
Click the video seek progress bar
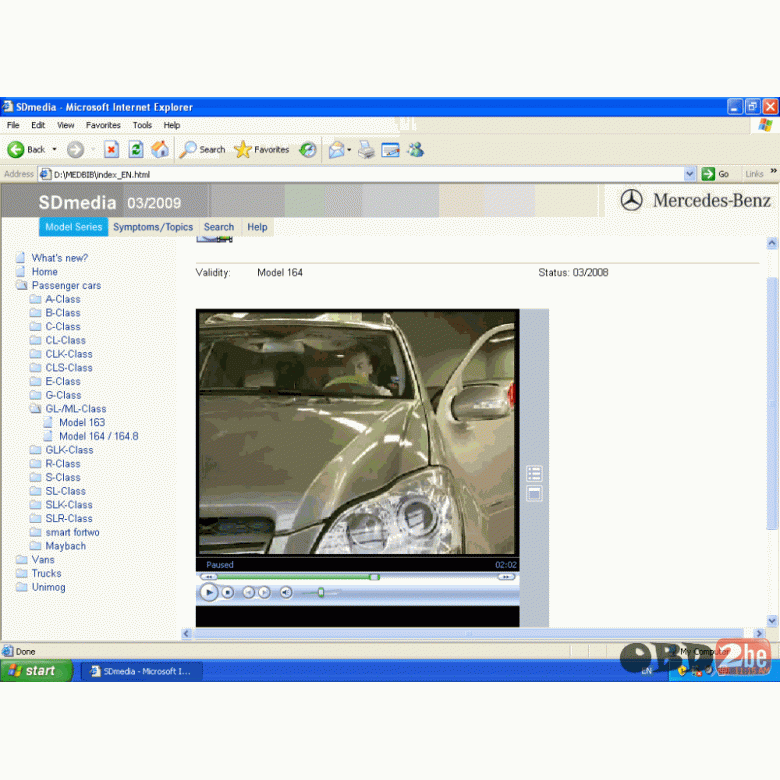pos(357,577)
